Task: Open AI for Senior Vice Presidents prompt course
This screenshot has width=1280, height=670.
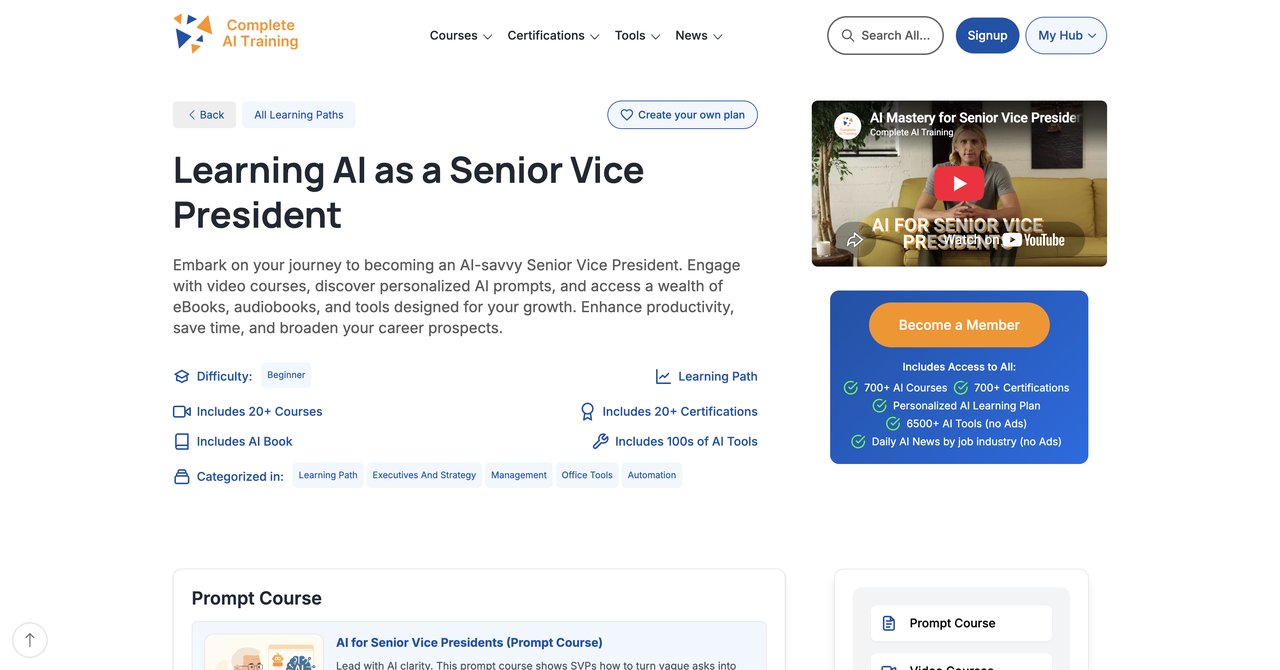Action: click(469, 643)
